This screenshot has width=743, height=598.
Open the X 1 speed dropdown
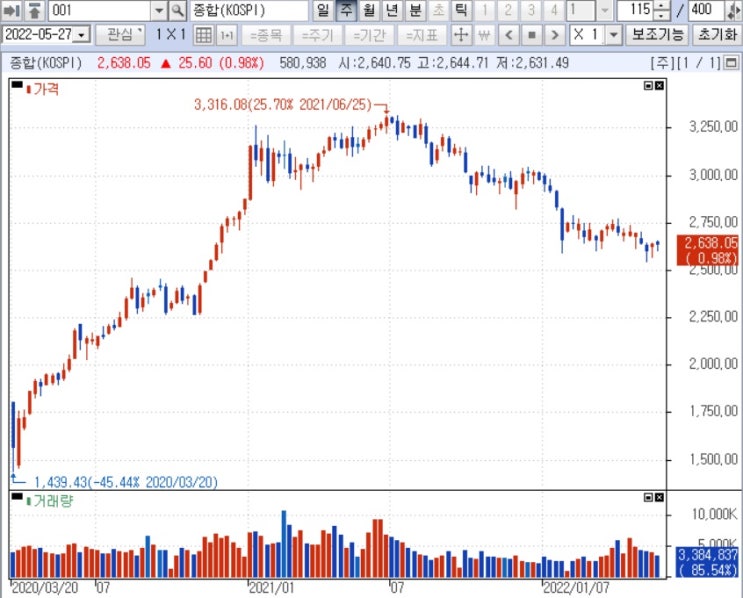614,35
